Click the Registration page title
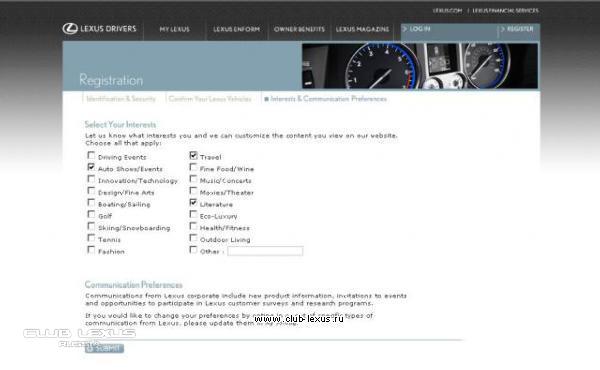Screen dimensions: 600x370 click(111, 80)
